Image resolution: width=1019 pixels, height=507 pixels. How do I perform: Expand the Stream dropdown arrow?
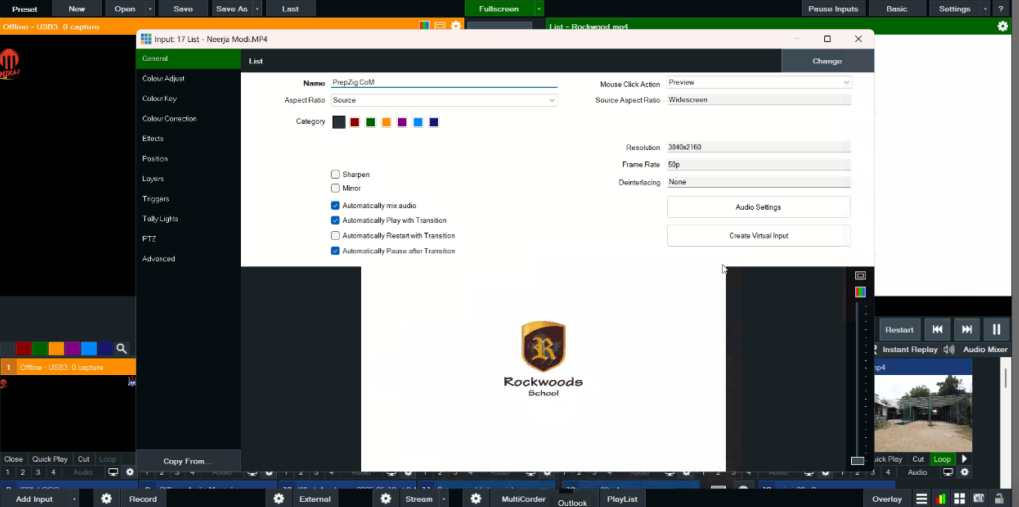point(444,499)
